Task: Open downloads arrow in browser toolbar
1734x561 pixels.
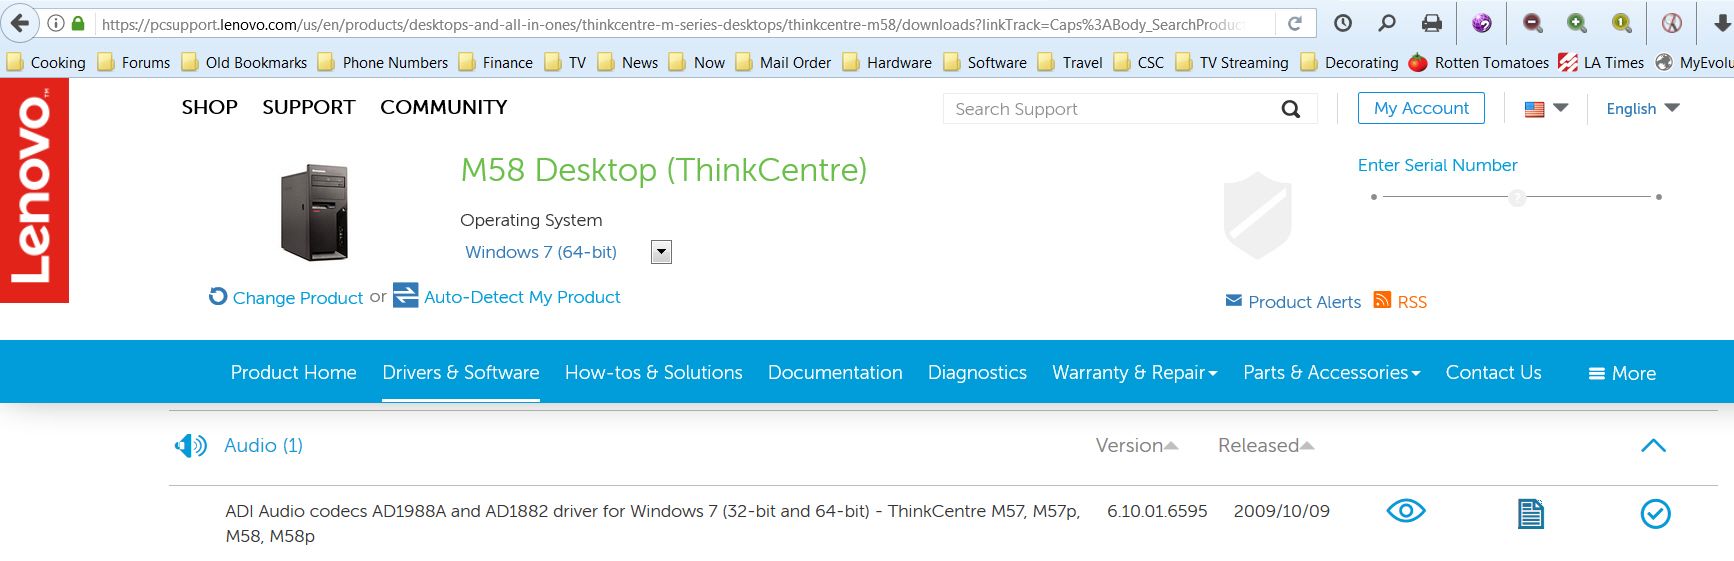Action: coord(1721,23)
